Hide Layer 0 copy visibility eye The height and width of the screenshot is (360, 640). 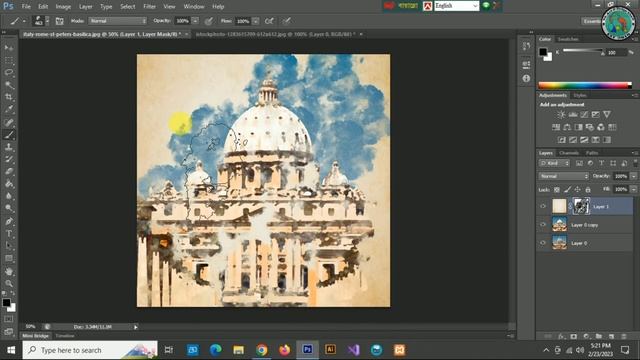click(543, 224)
